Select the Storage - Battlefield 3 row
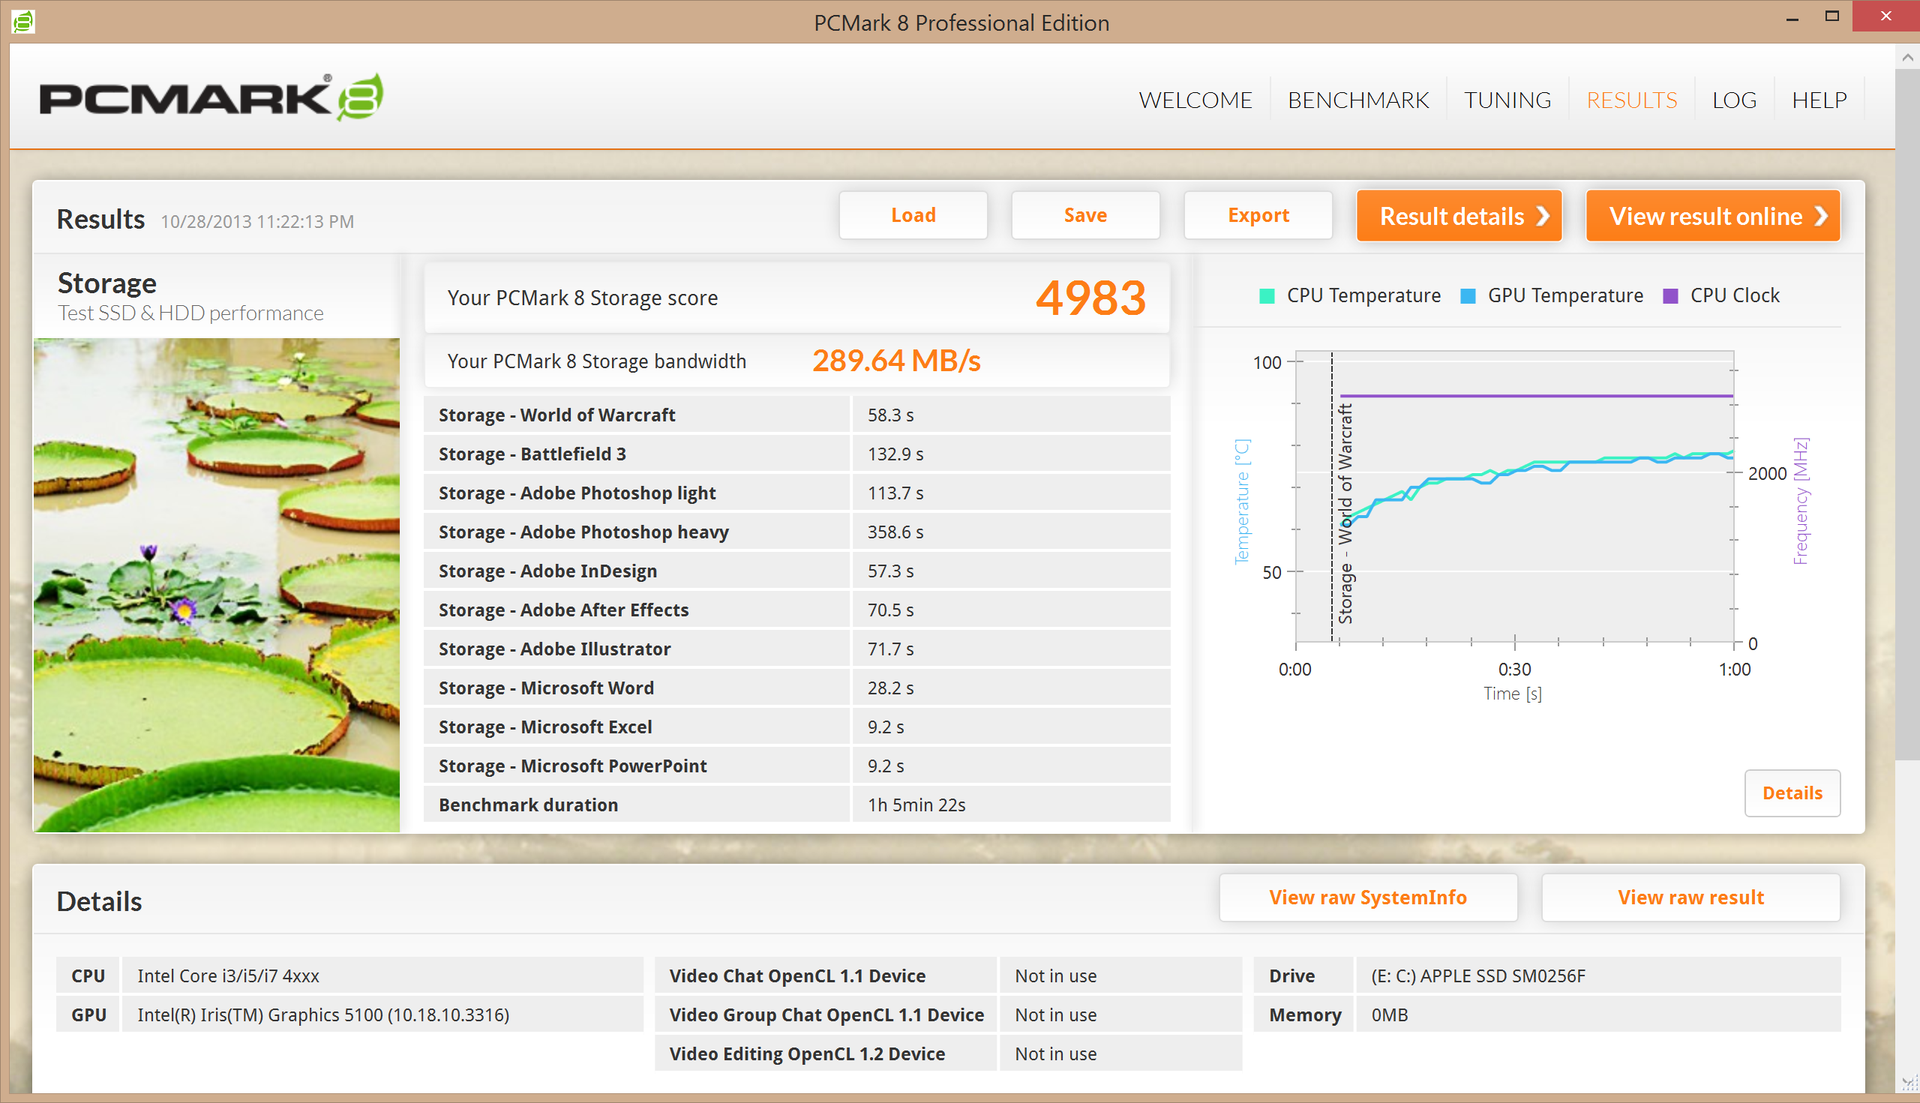This screenshot has width=1920, height=1103. [797, 454]
